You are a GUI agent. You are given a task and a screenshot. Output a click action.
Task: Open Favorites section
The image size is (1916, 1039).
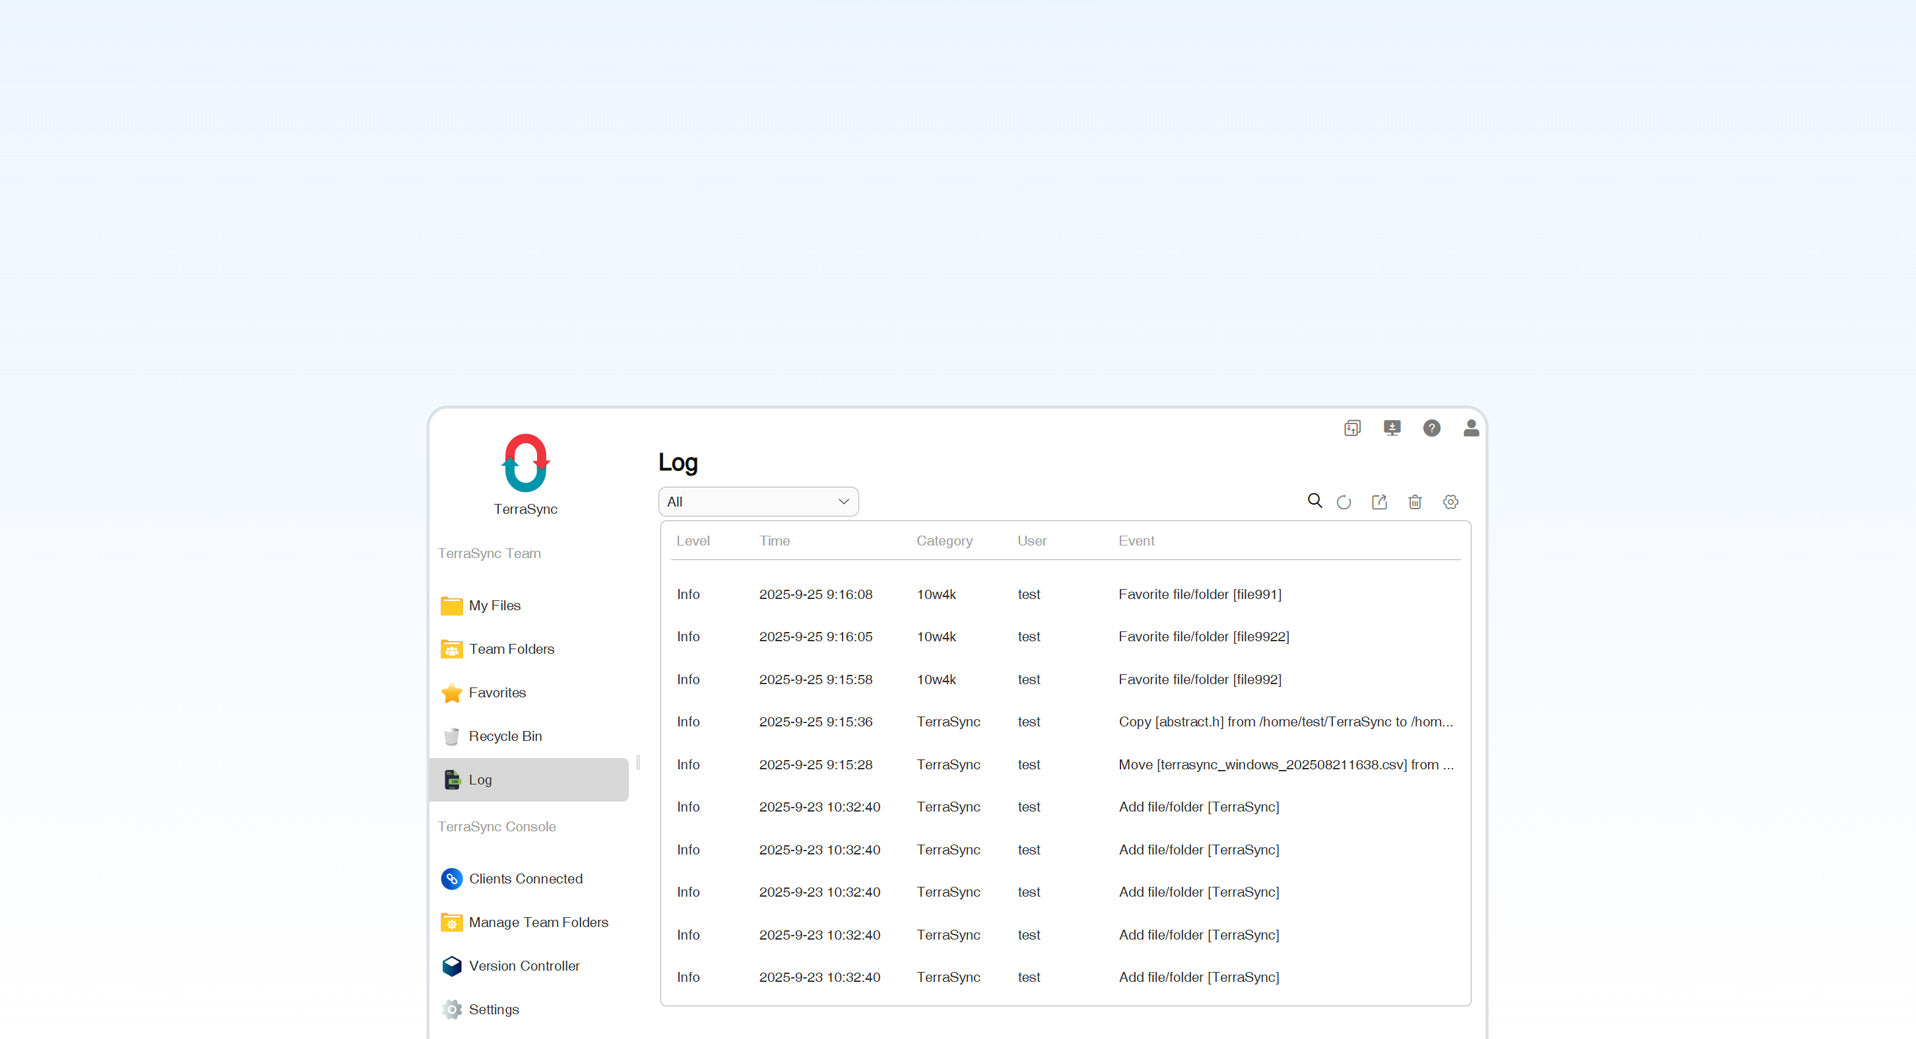click(497, 693)
